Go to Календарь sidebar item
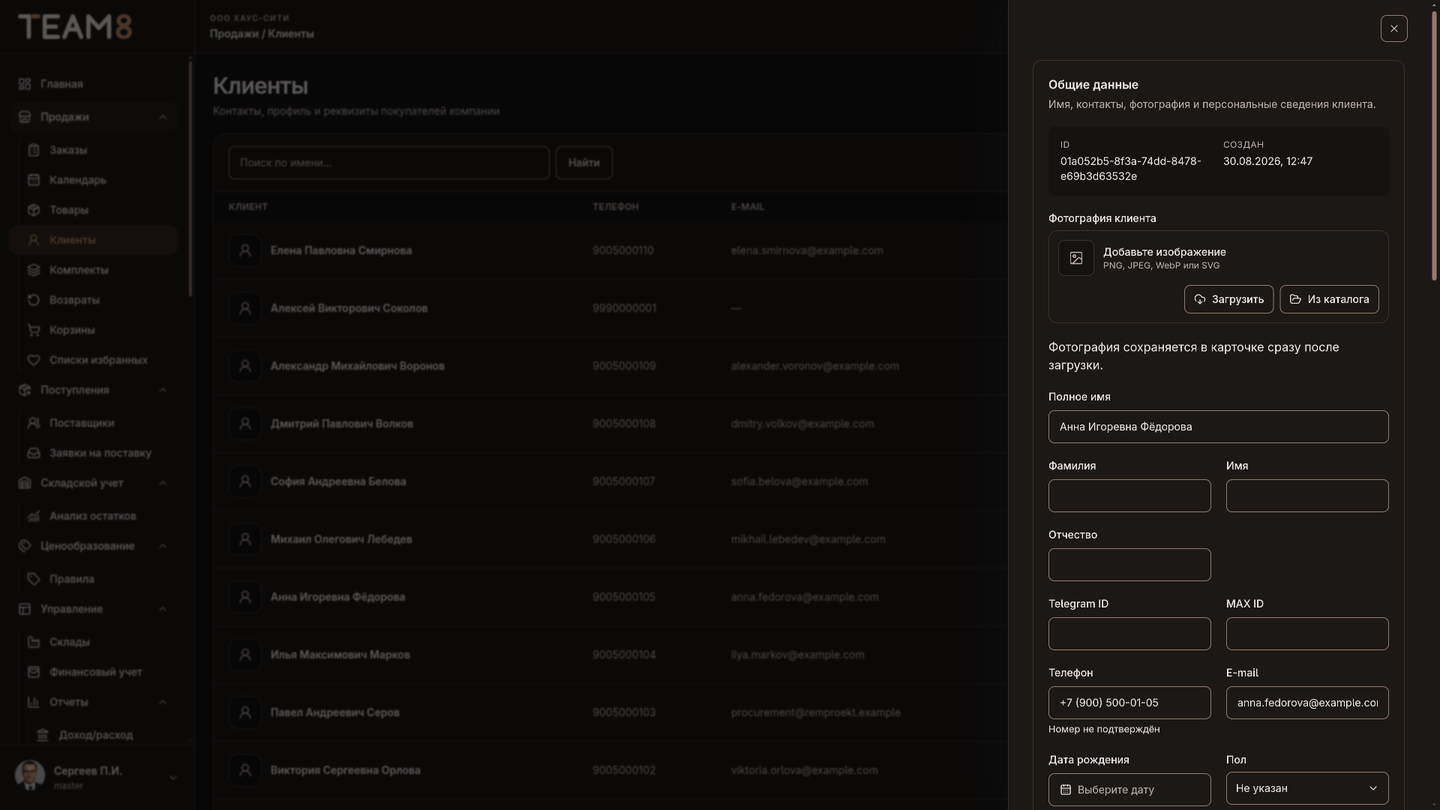The width and height of the screenshot is (1440, 810). coord(77,180)
